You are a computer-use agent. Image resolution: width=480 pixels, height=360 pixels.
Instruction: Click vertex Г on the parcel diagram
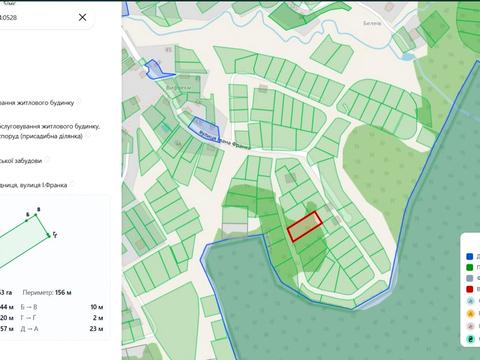point(50,235)
